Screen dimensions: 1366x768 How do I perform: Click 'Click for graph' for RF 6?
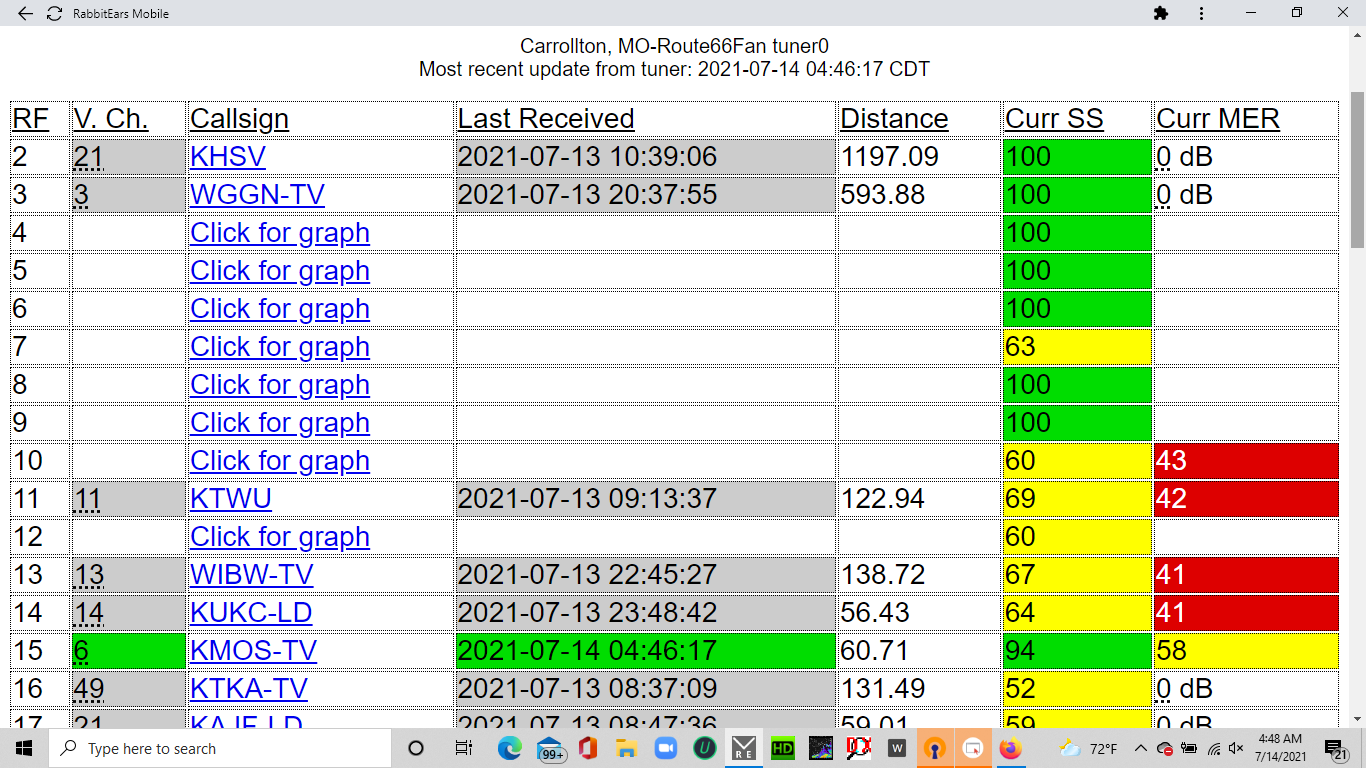pyautogui.click(x=280, y=309)
